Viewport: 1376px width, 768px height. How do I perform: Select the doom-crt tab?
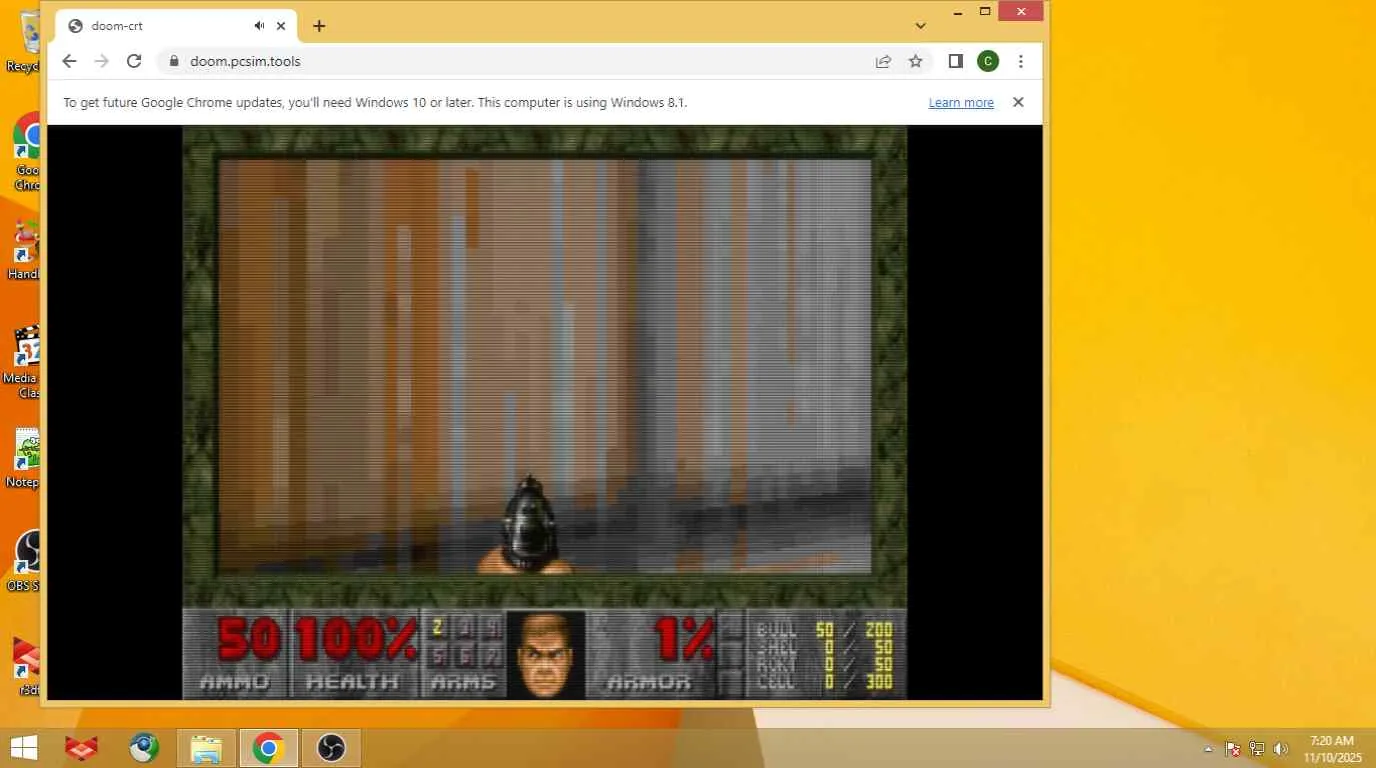(174, 26)
